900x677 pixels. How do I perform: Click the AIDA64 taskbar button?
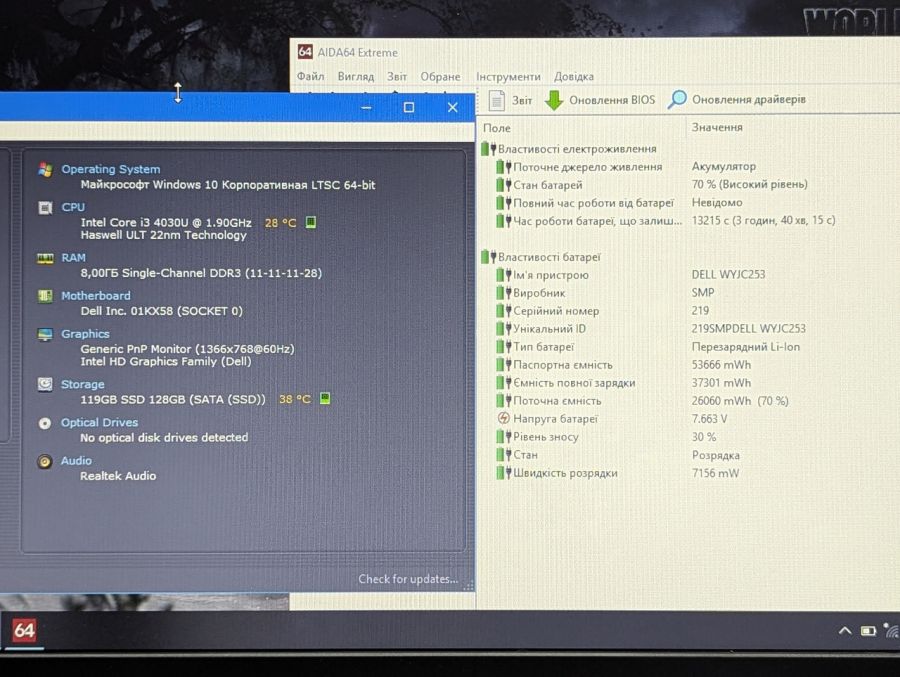click(24, 630)
